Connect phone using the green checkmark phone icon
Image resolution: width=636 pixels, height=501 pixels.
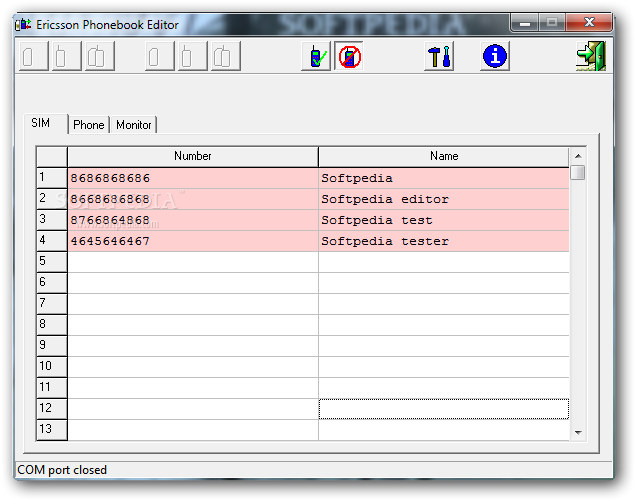pyautogui.click(x=316, y=56)
